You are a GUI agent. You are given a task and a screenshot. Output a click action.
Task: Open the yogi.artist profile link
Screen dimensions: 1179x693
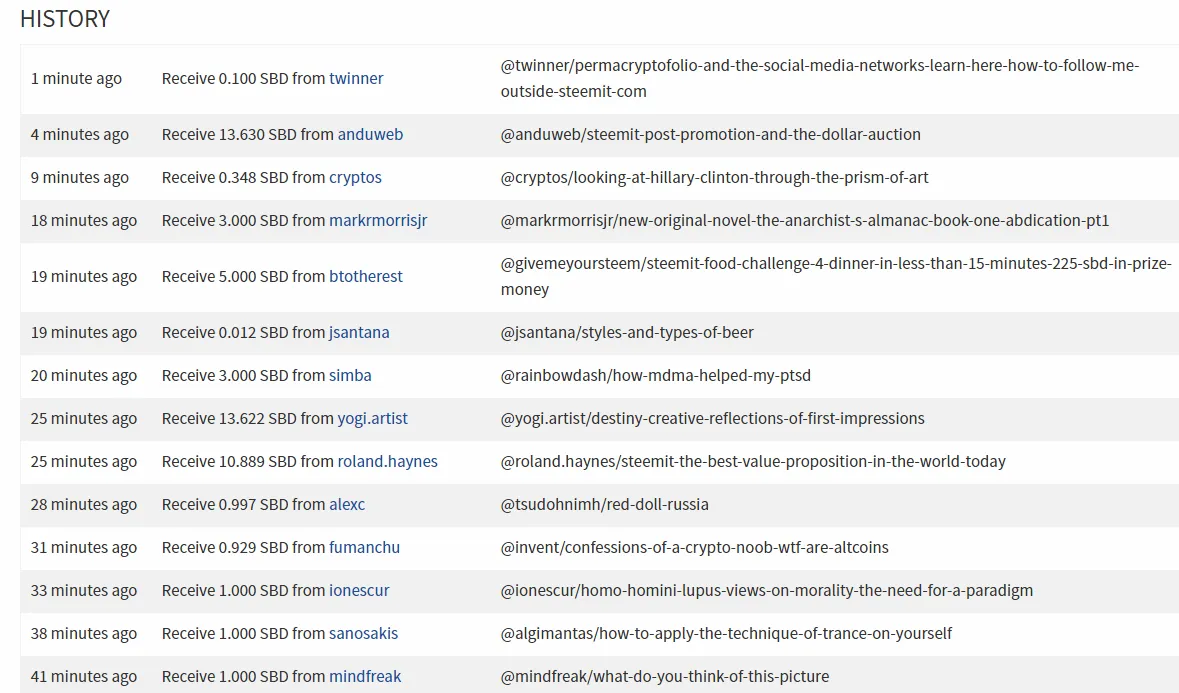pyautogui.click(x=372, y=418)
